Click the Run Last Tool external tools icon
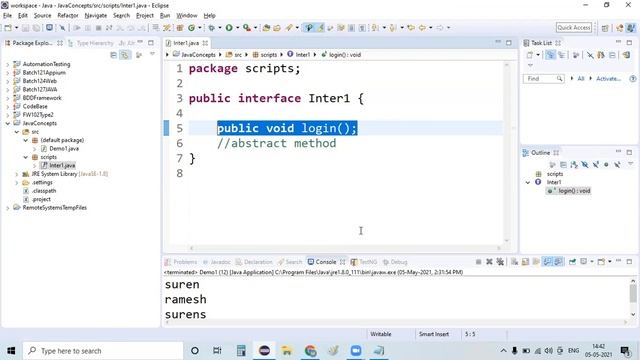Image resolution: width=640 pixels, height=360 pixels. tap(247, 28)
